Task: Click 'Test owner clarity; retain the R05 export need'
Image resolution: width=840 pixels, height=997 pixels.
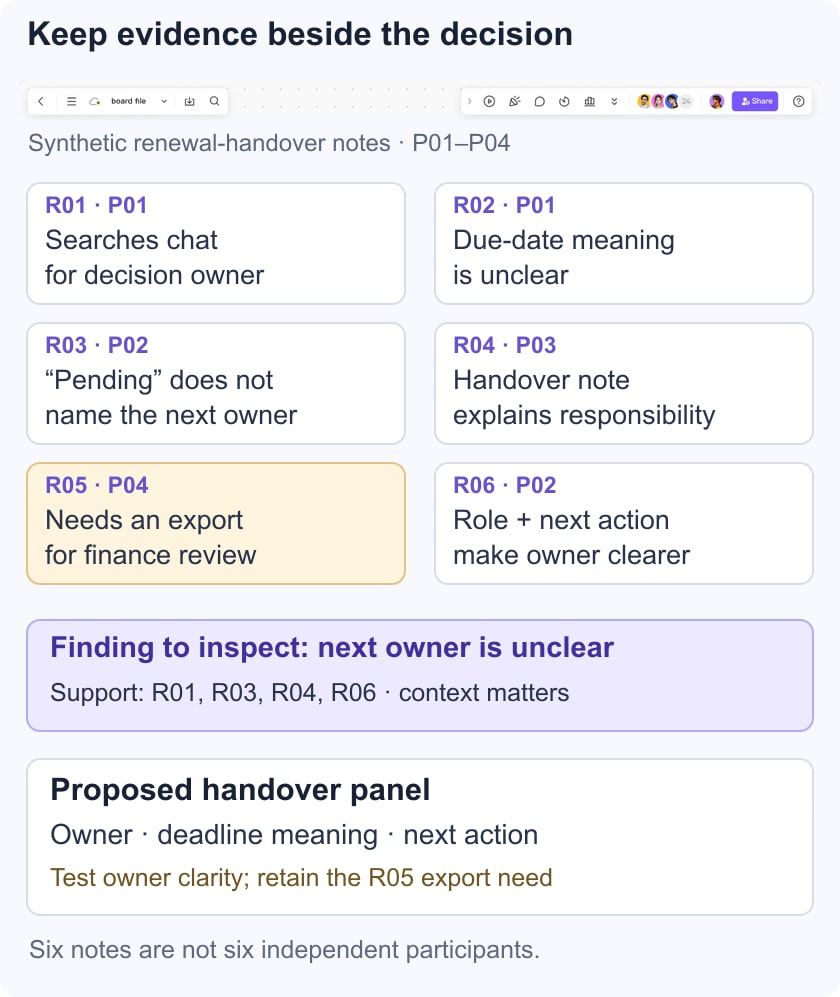Action: pyautogui.click(x=301, y=877)
